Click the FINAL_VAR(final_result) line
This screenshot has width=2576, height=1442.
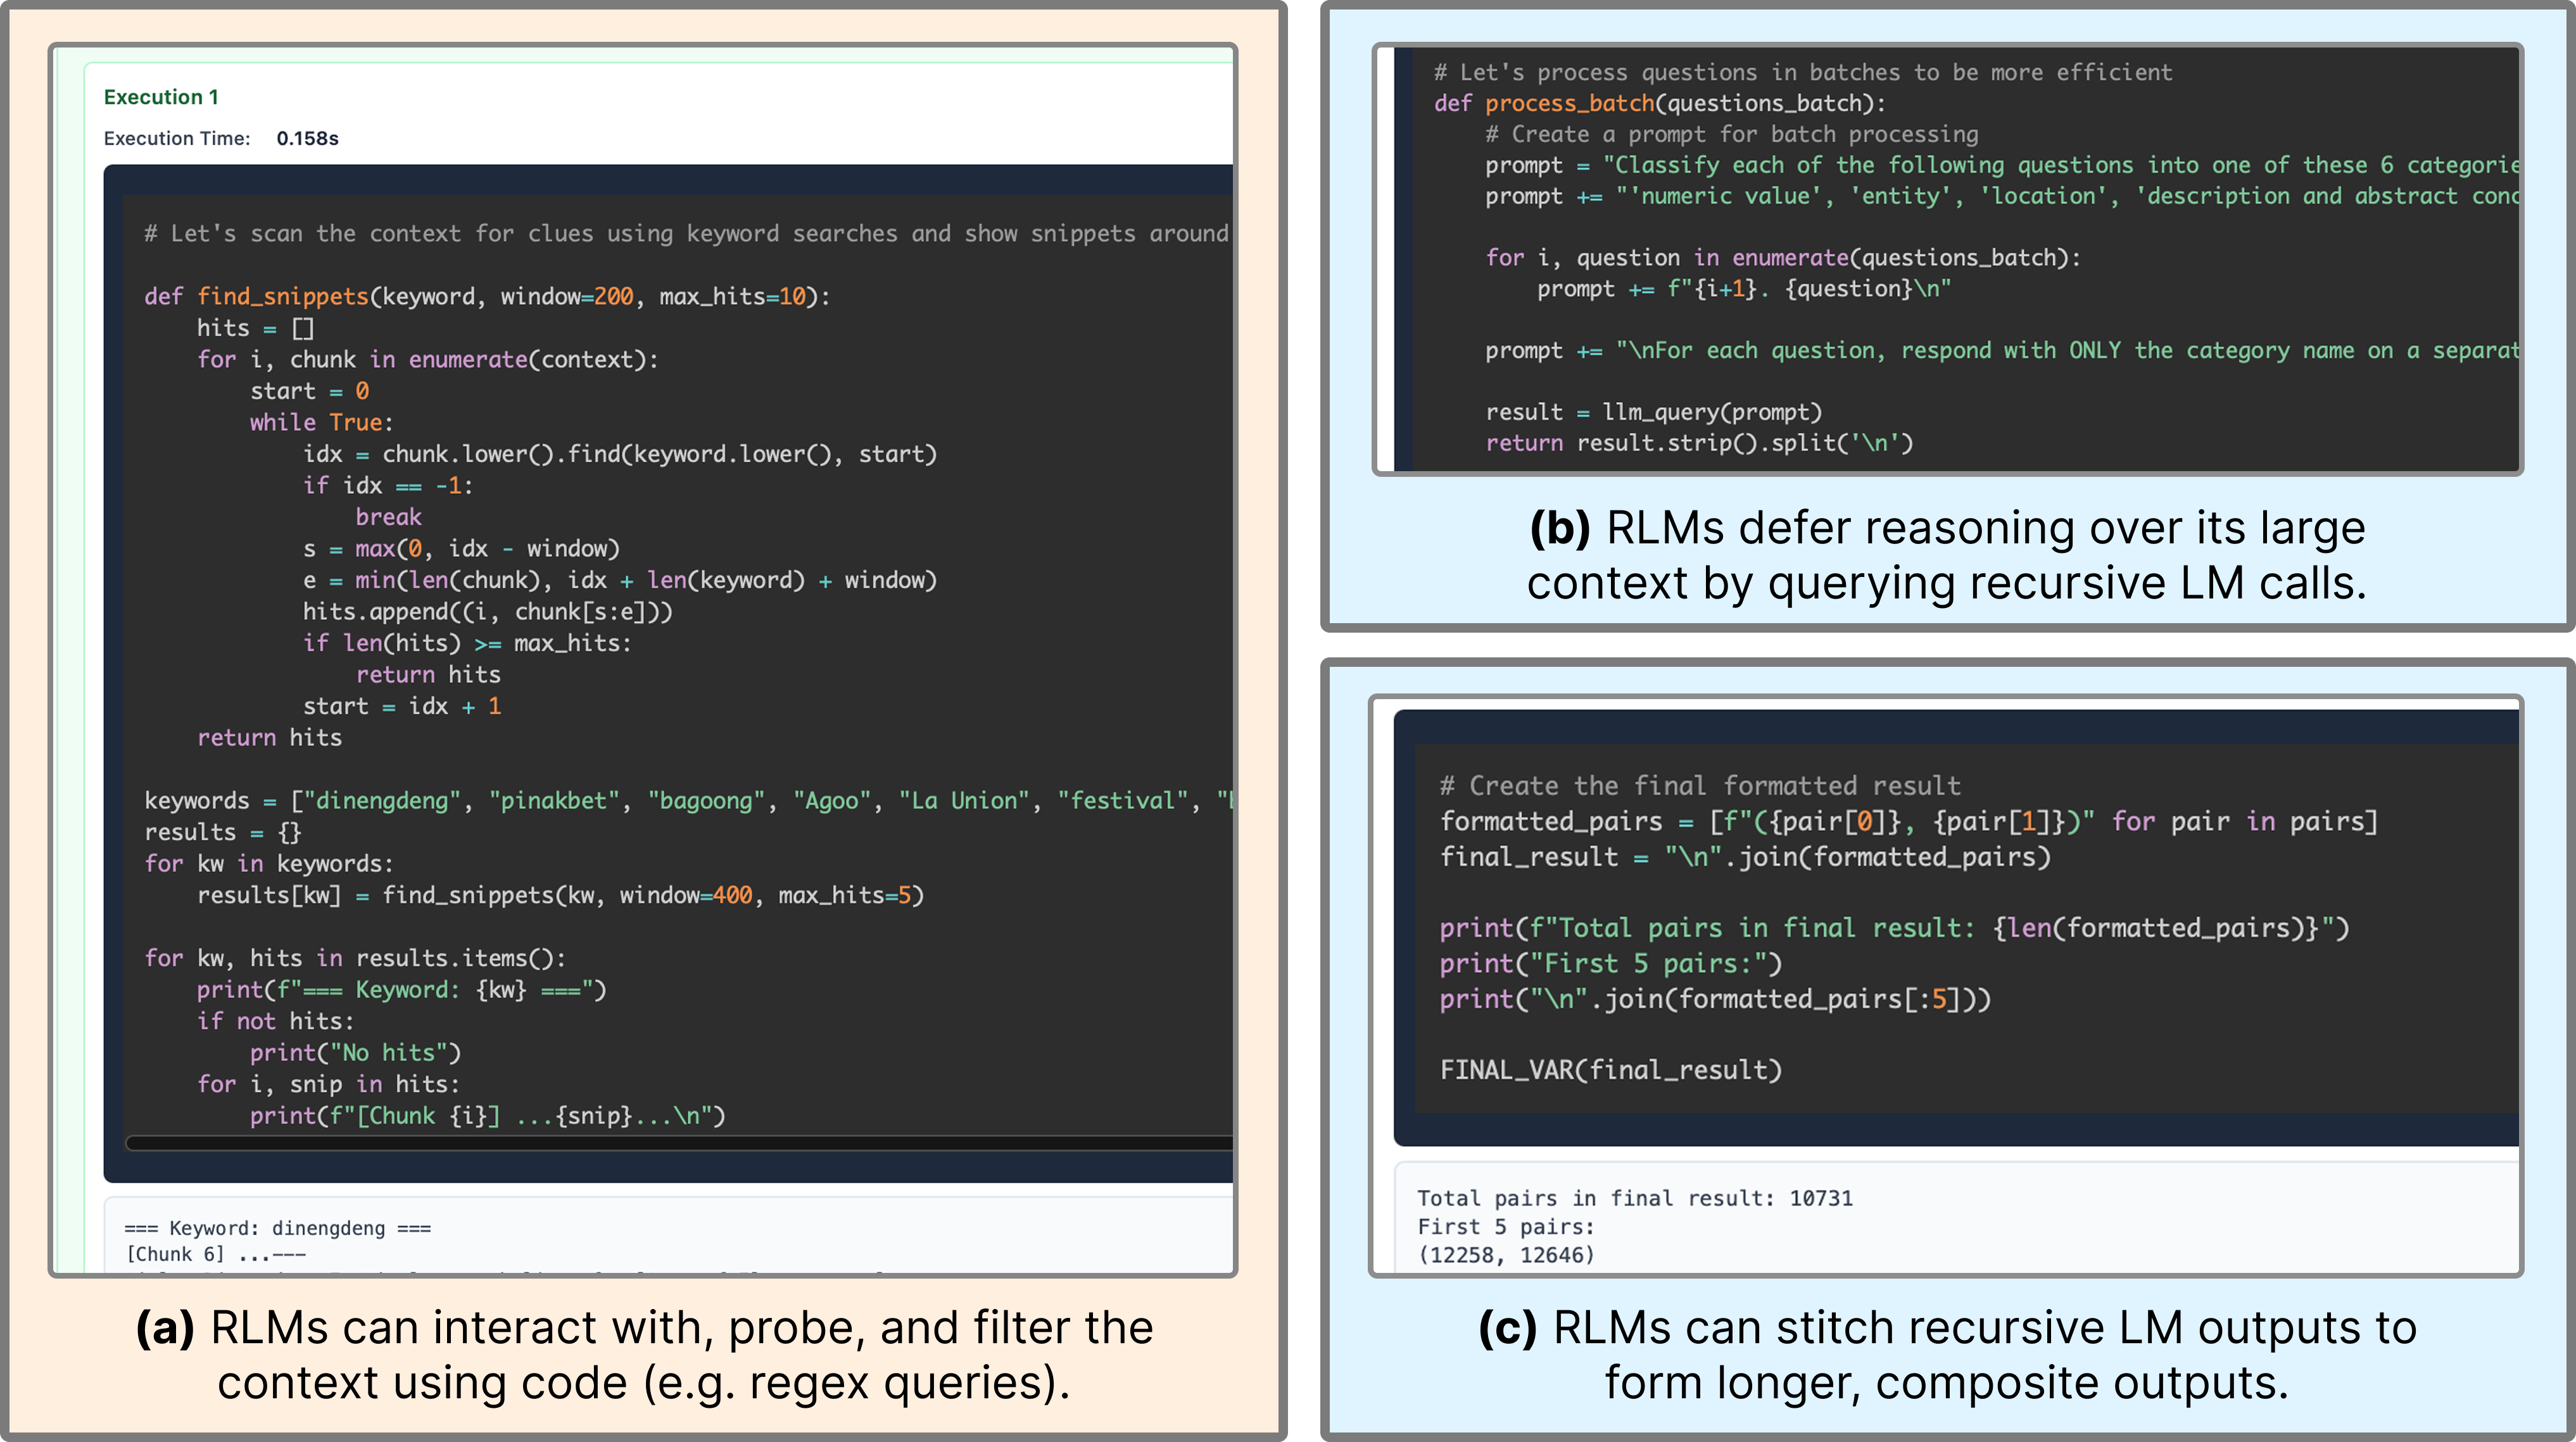(1610, 1070)
